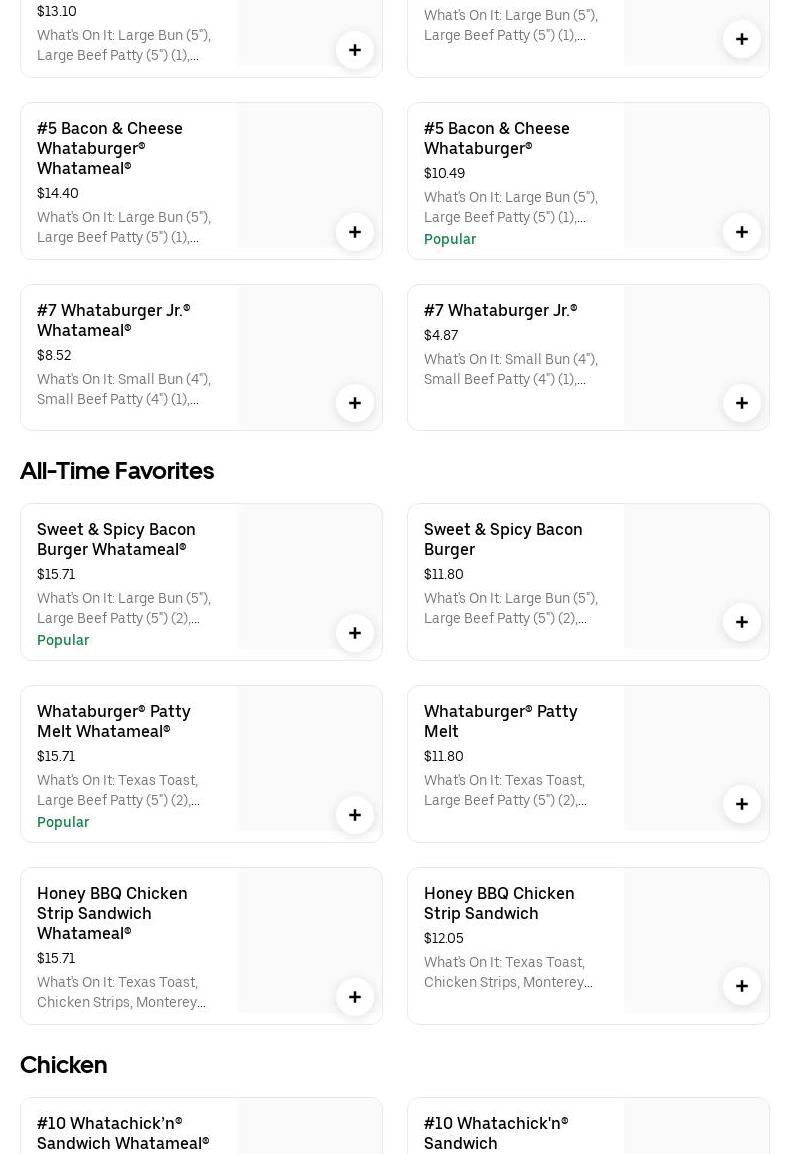Viewport: 804px width, 1154px height.
Task: View Honey BBQ Chicken Strip Sandwich details
Action: (499, 903)
